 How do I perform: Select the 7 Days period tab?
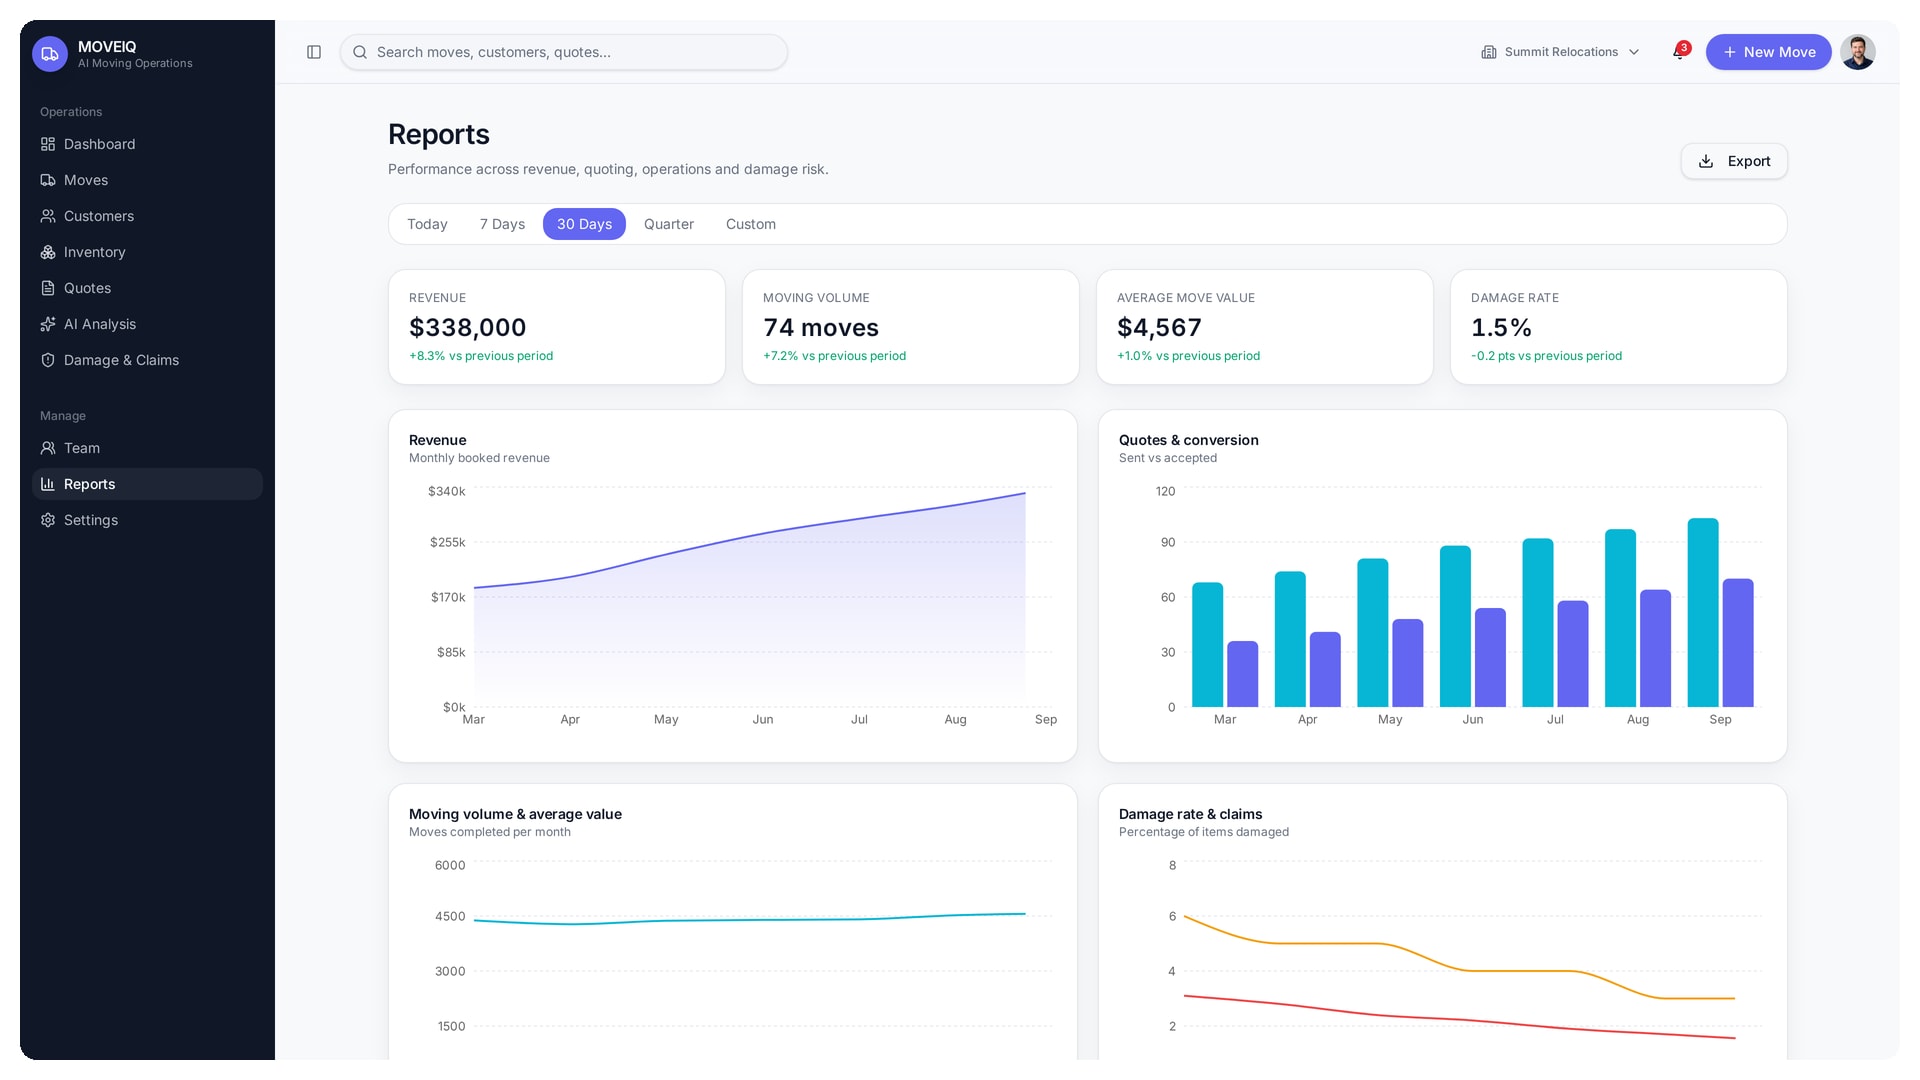502,224
